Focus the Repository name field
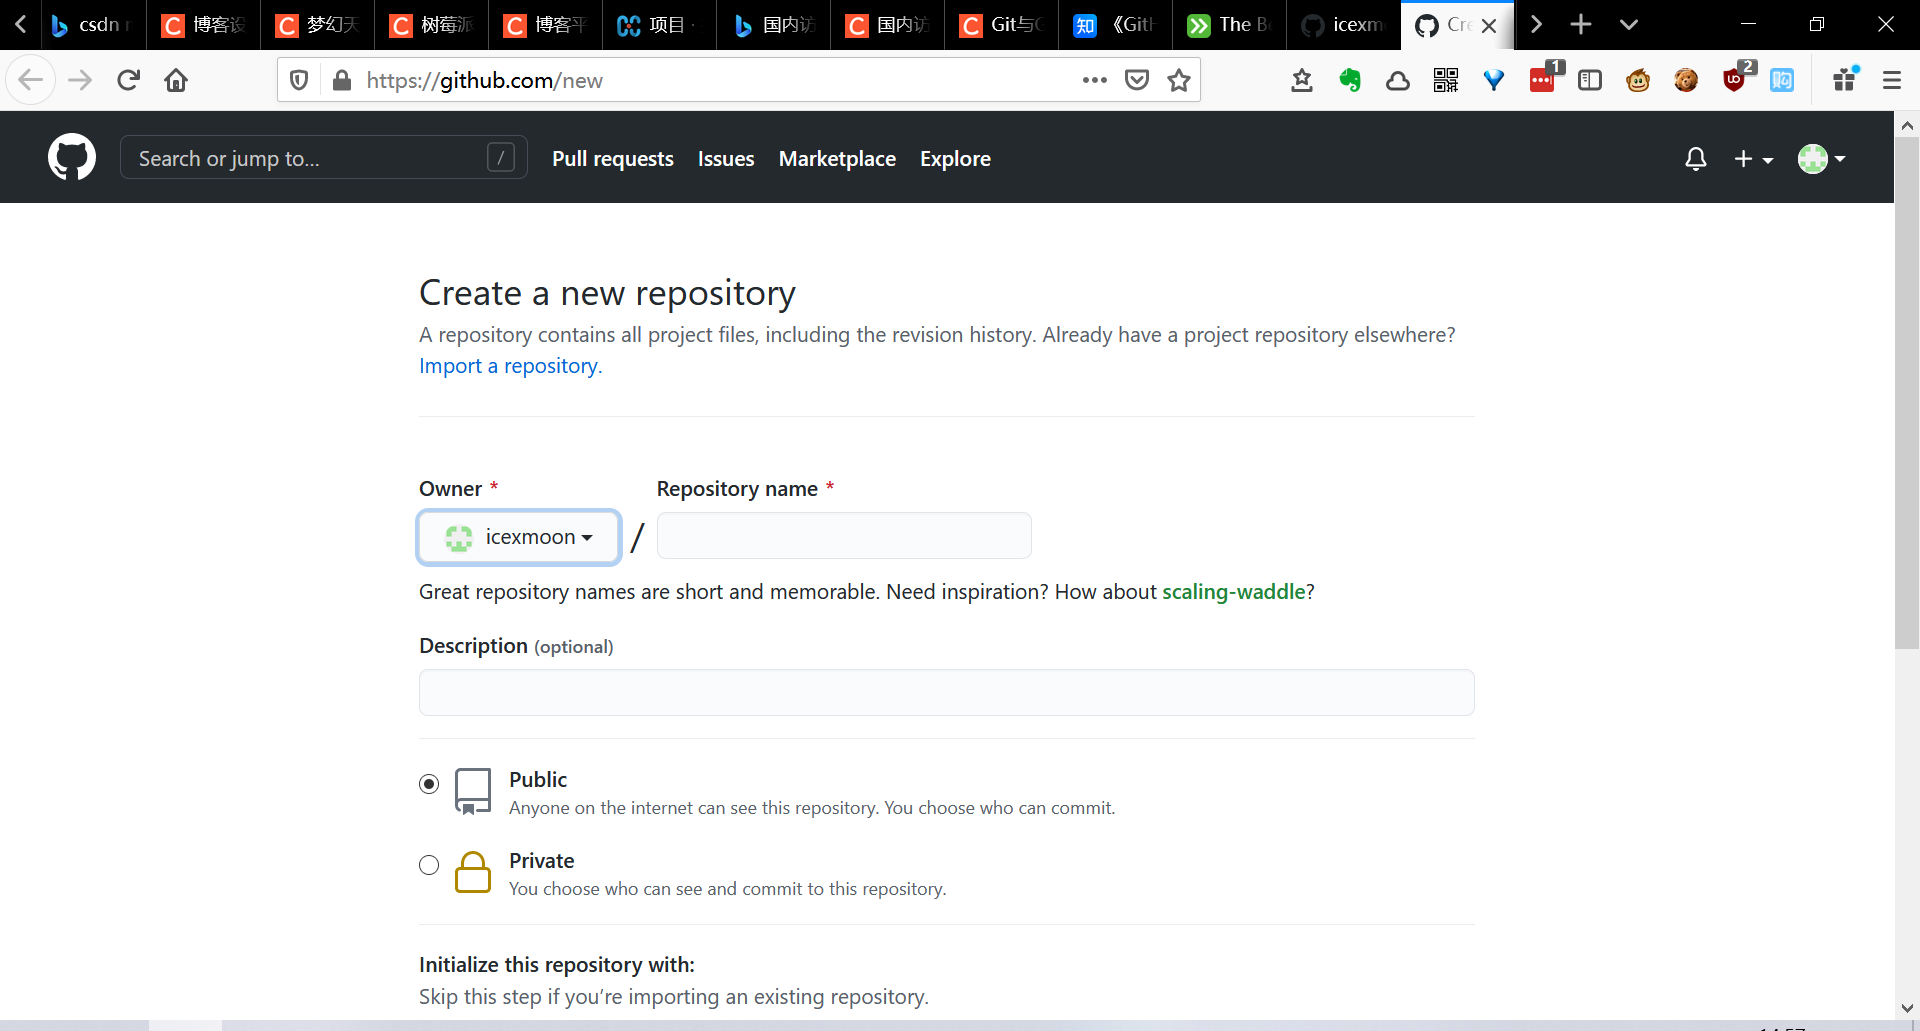Viewport: 1920px width, 1031px height. coord(844,536)
